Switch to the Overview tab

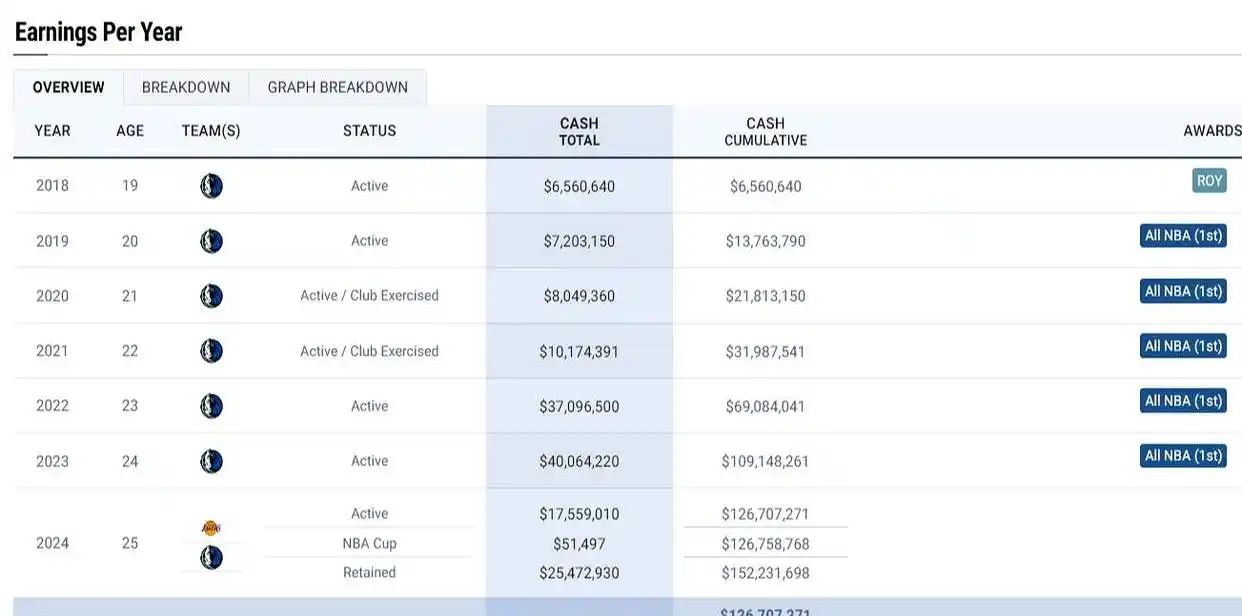(x=68, y=87)
